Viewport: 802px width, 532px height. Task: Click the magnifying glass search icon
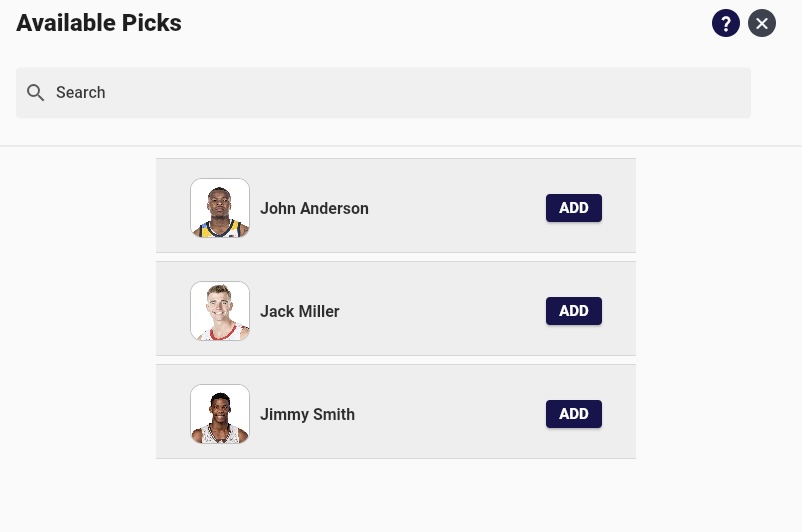click(x=35, y=93)
